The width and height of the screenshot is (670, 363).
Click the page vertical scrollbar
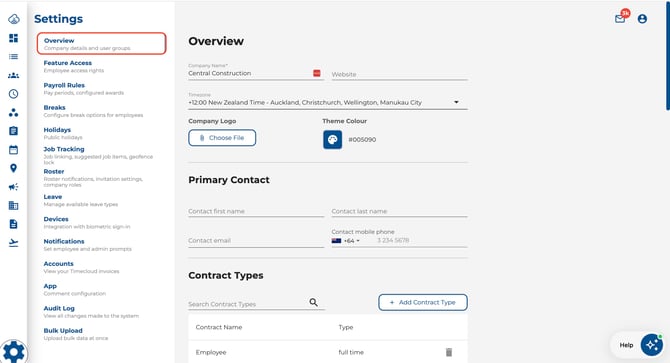pos(668,56)
